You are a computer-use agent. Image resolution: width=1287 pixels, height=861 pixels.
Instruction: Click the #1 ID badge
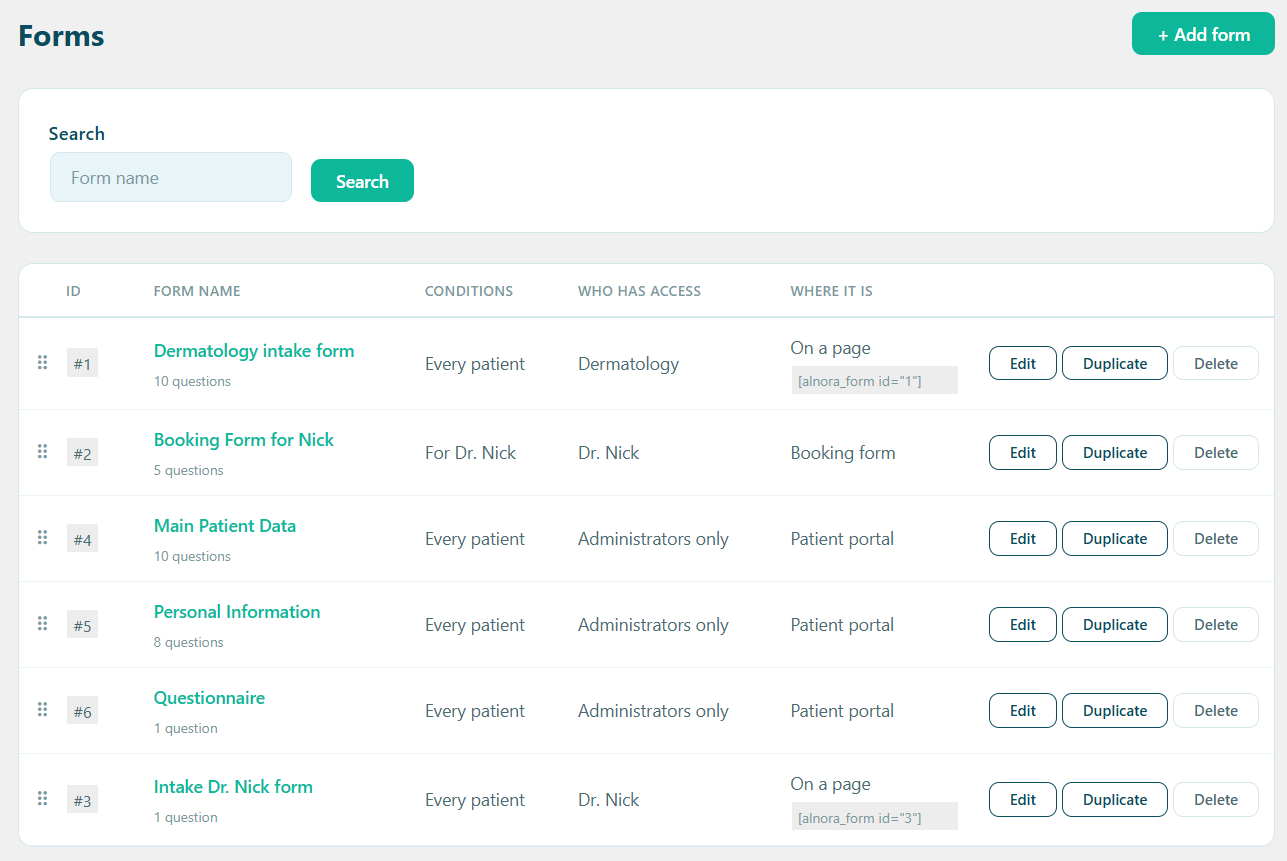pos(82,364)
